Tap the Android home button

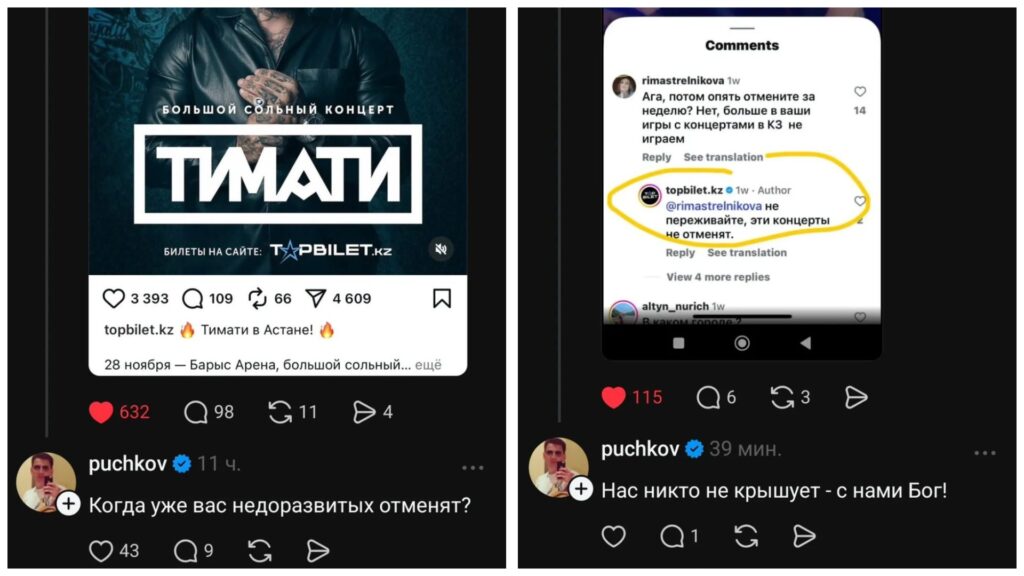[742, 343]
